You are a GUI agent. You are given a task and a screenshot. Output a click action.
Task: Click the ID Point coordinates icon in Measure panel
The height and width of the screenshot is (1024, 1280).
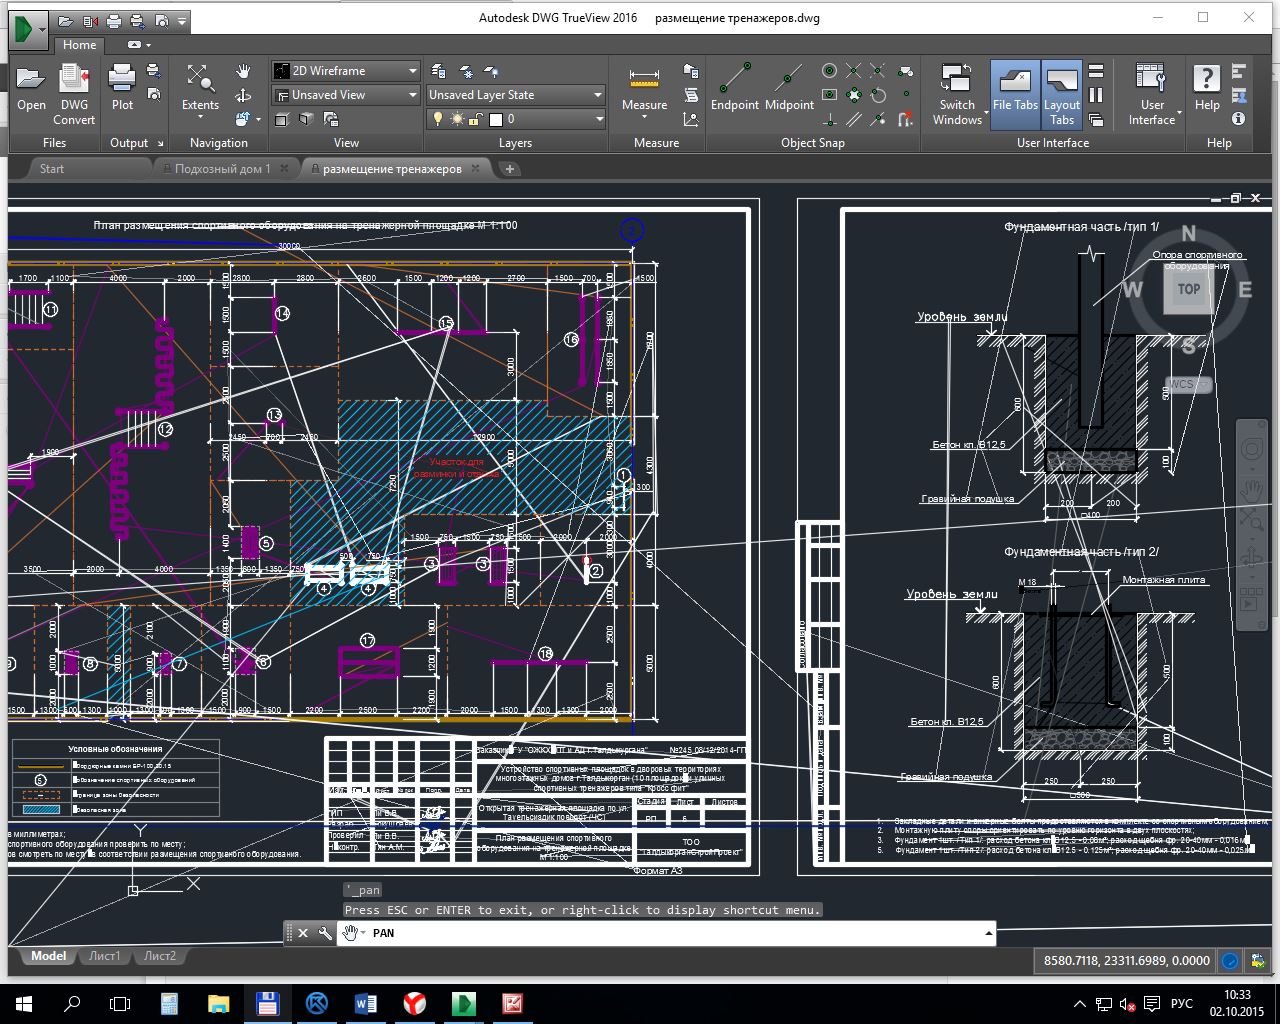(x=691, y=119)
